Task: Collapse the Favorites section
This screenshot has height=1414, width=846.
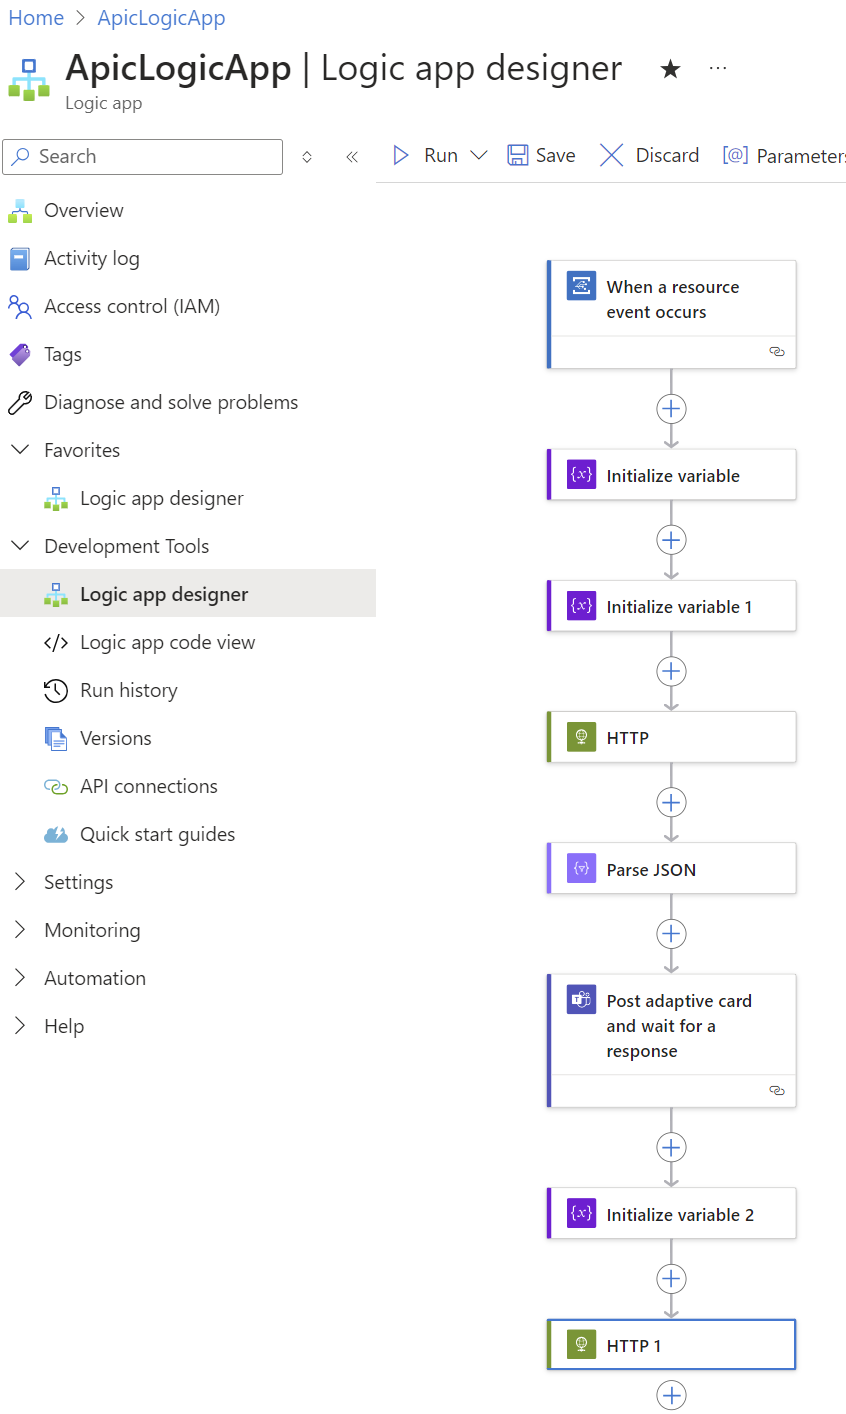Action: coord(20,450)
